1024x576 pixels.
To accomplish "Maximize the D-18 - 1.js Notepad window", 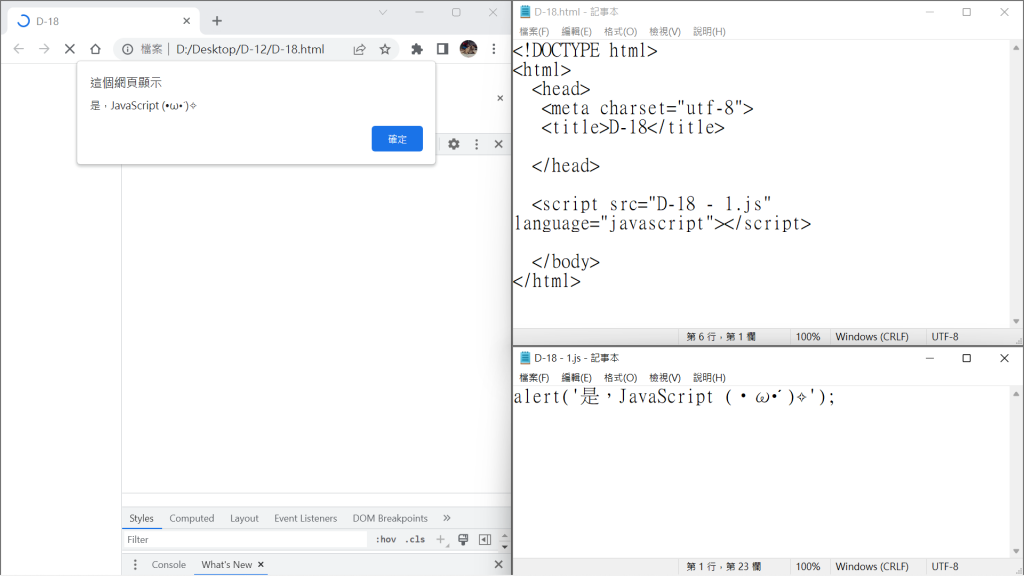I will tap(967, 358).
